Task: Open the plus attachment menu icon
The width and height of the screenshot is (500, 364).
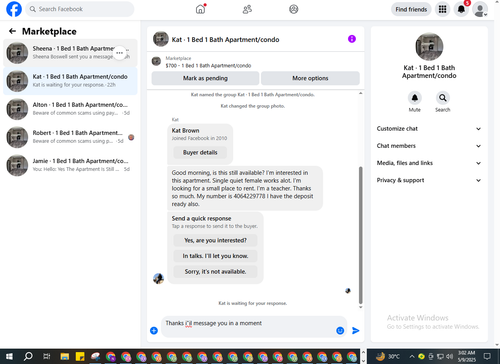Action: point(154,330)
